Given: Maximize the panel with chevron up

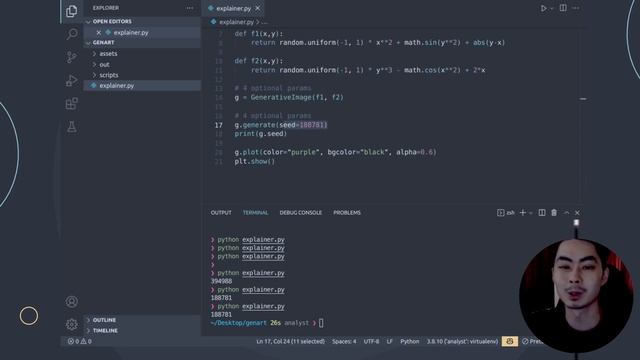Looking at the screenshot, I should click(566, 213).
